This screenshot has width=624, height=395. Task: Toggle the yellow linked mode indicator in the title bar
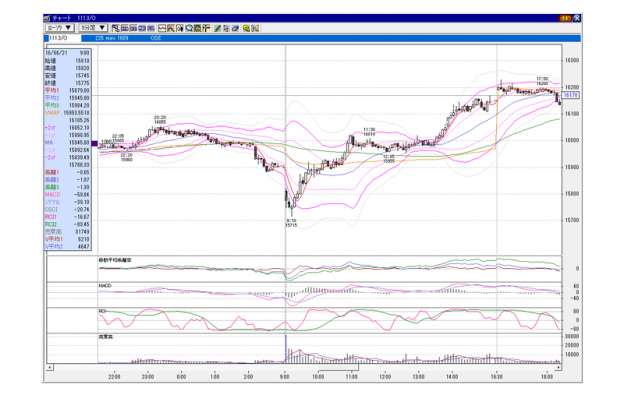click(565, 18)
